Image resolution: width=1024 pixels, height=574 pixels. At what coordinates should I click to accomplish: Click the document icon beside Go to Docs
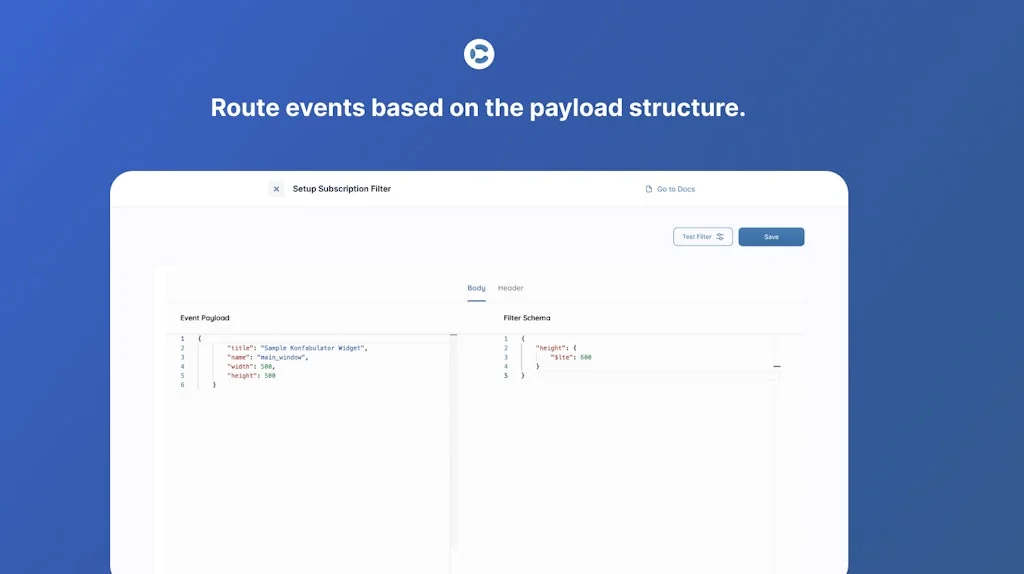point(649,189)
